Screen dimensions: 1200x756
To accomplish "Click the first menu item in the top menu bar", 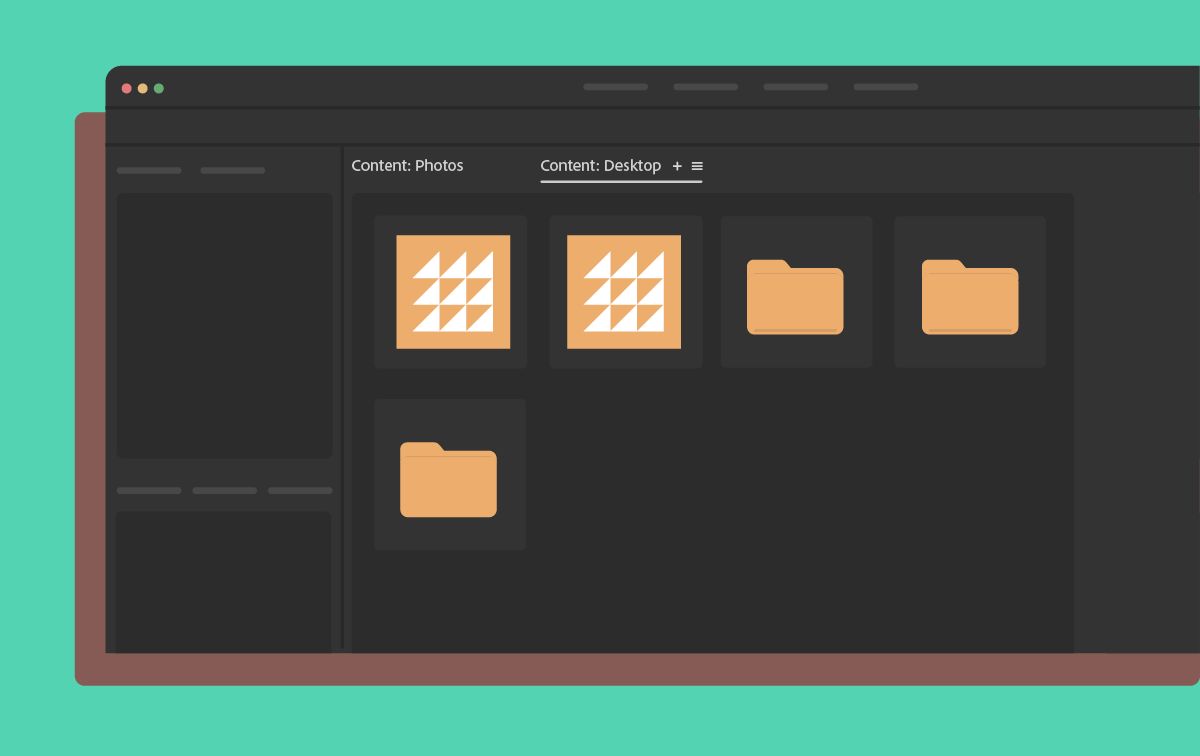I will 615,87.
